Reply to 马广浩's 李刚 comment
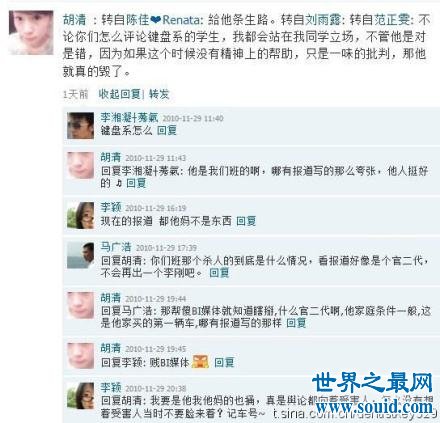The height and width of the screenshot is (423, 440). 219,273
